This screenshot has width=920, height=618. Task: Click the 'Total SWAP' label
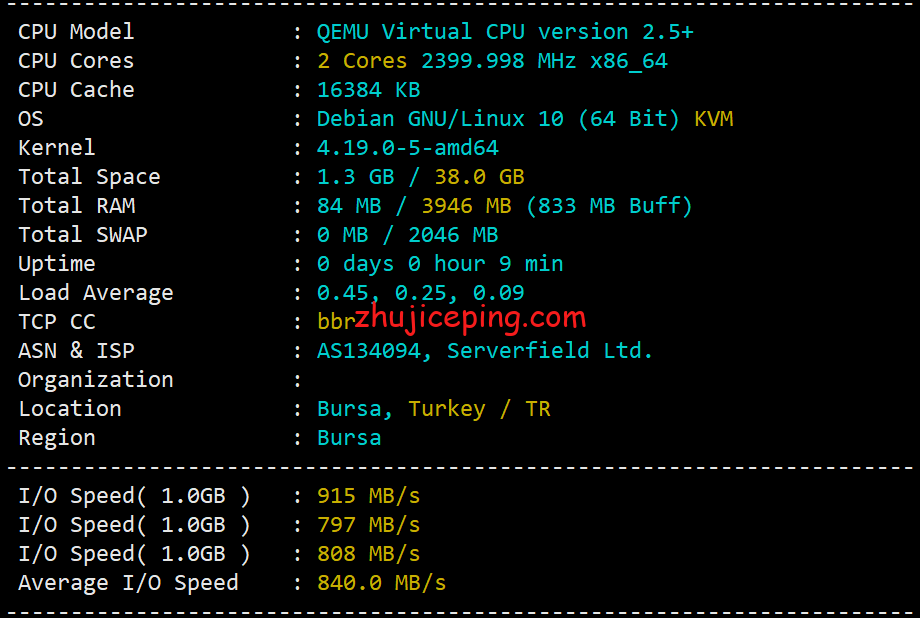[83, 235]
